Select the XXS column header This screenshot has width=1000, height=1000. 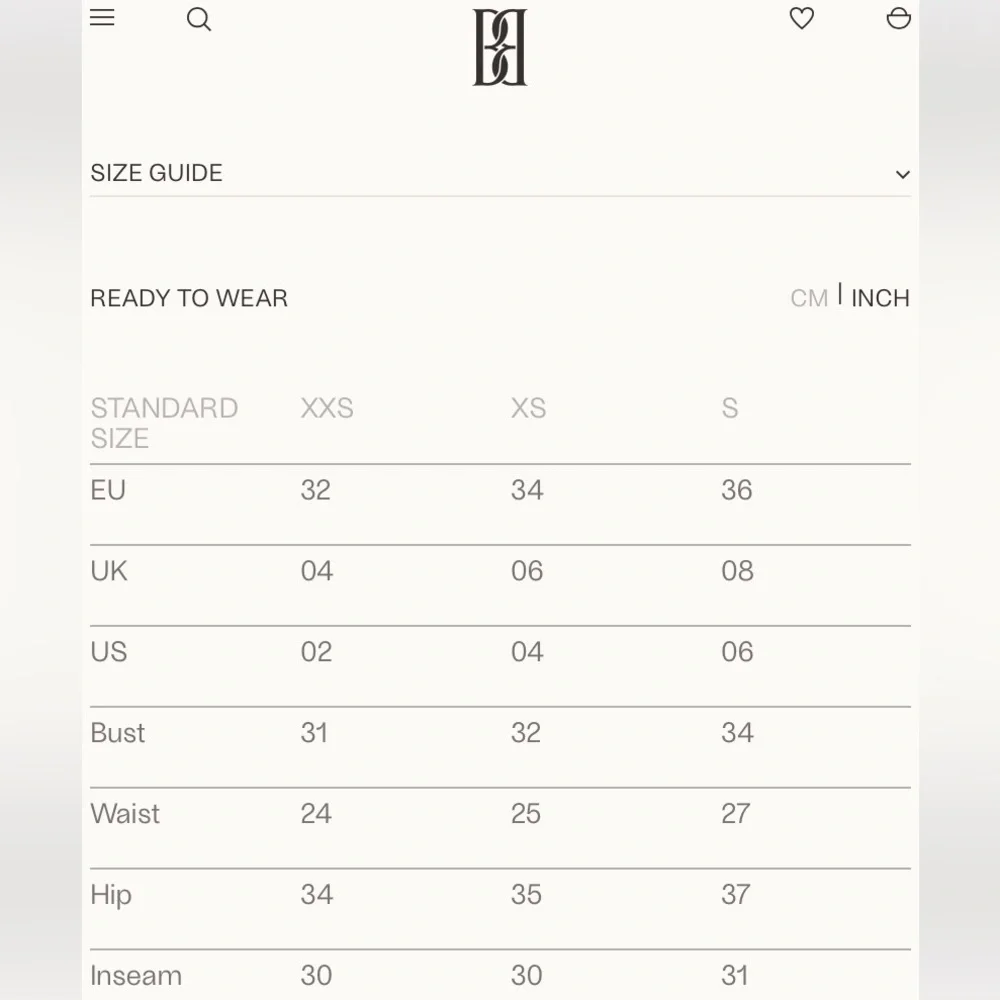[327, 408]
